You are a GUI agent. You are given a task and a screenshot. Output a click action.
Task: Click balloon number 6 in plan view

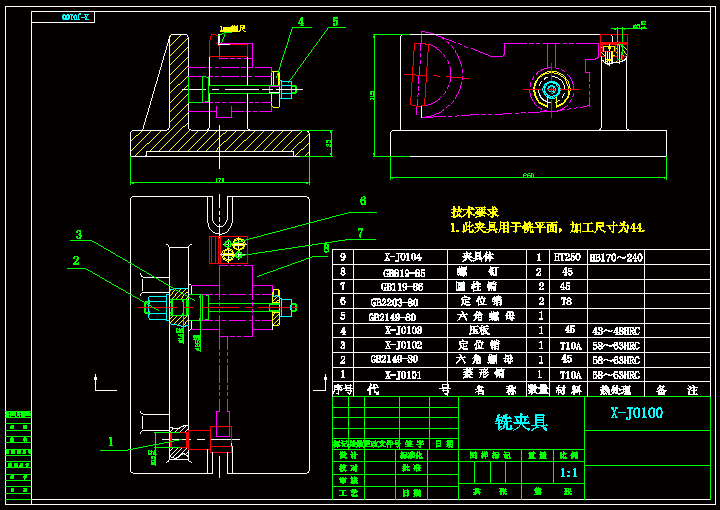point(363,201)
